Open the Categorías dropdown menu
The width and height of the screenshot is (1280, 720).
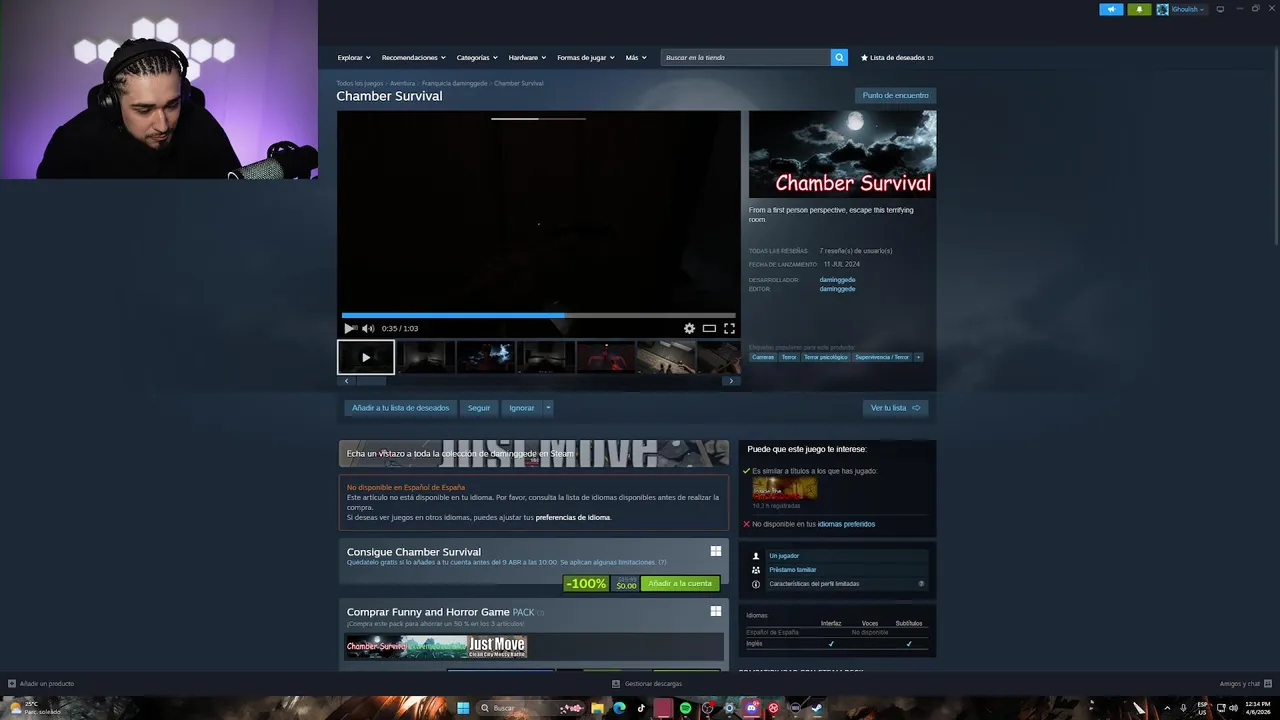click(477, 57)
